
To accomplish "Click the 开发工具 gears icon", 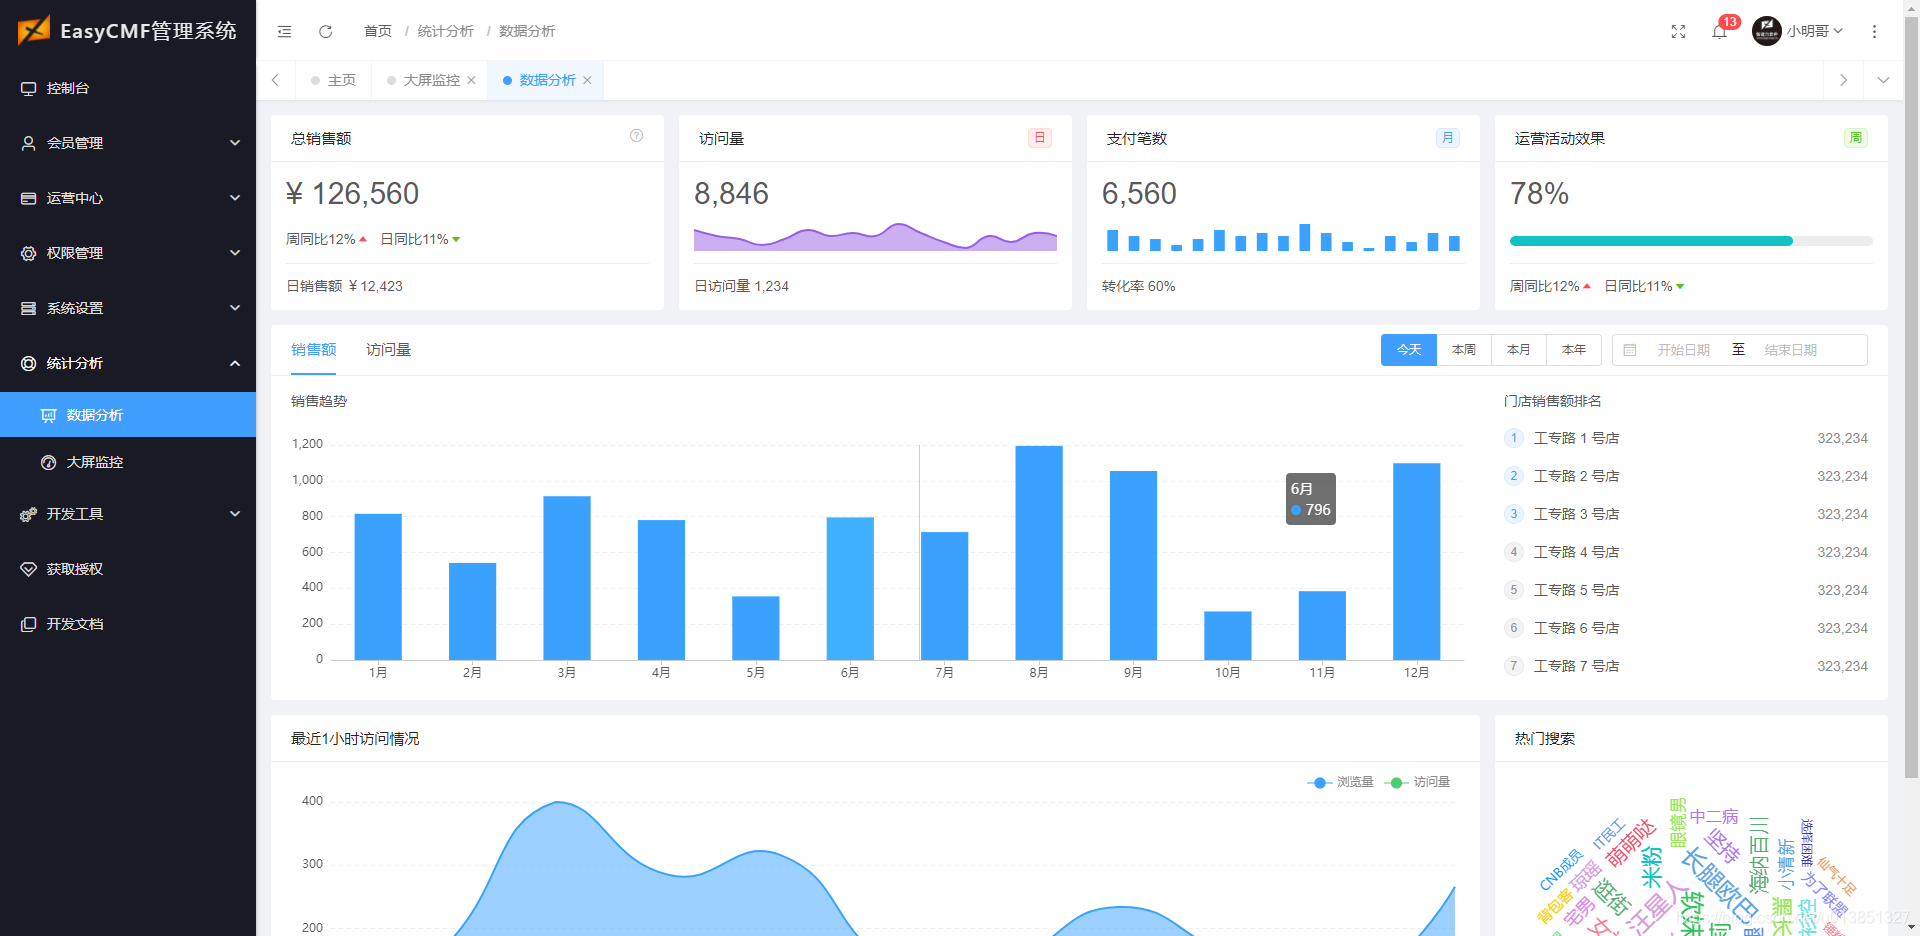I will point(29,514).
